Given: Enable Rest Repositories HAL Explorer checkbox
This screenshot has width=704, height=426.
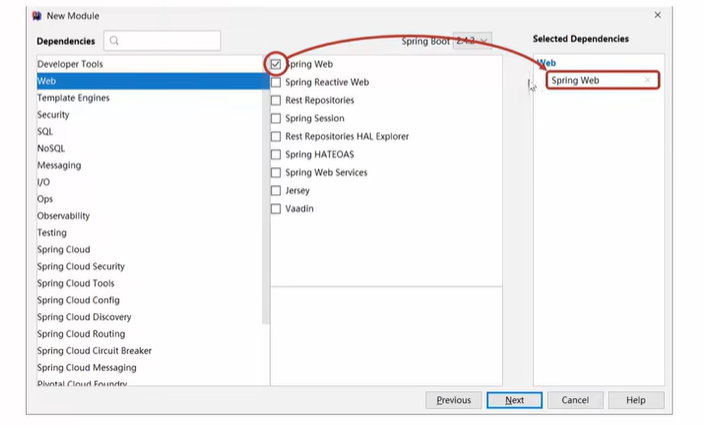Looking at the screenshot, I should point(276,136).
